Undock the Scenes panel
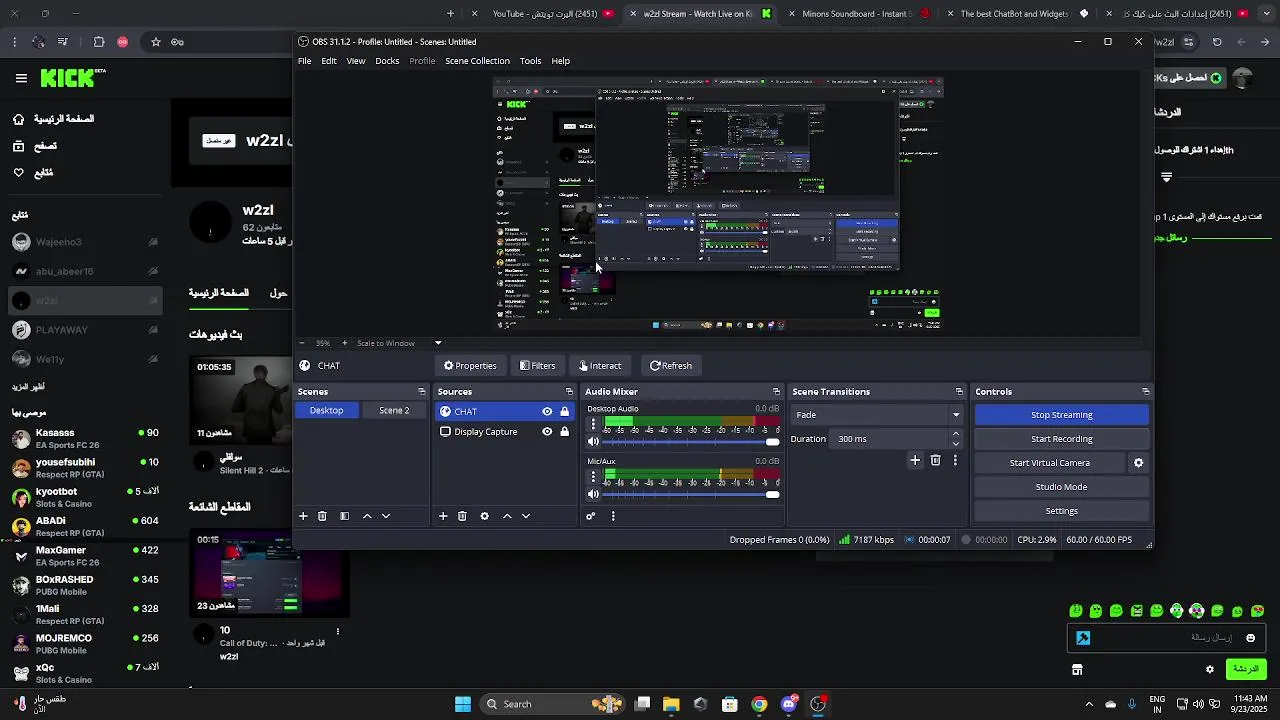Viewport: 1280px width, 720px height. pos(421,392)
